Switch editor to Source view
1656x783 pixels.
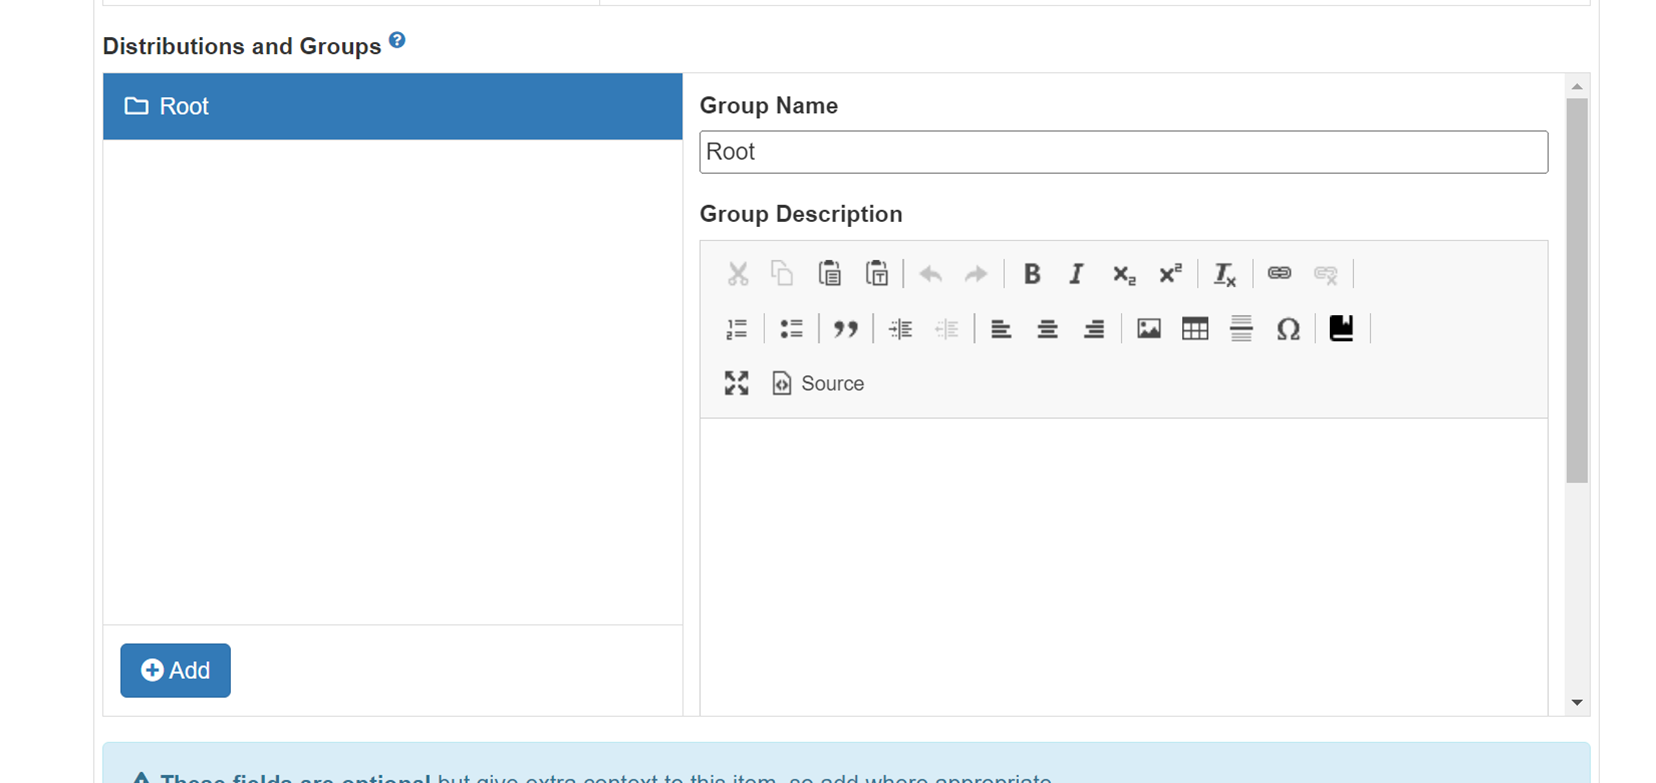click(x=818, y=383)
